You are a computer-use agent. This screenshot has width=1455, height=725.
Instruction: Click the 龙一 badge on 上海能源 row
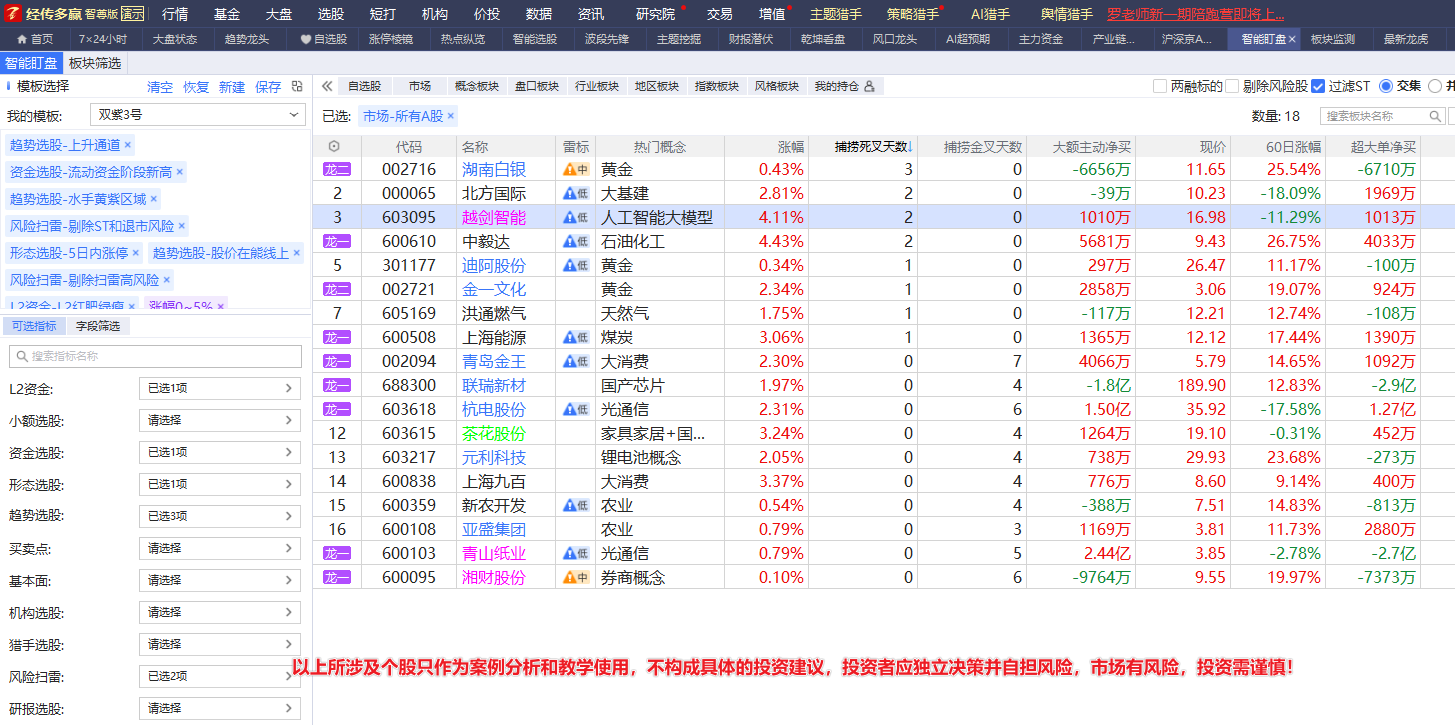[337, 338]
